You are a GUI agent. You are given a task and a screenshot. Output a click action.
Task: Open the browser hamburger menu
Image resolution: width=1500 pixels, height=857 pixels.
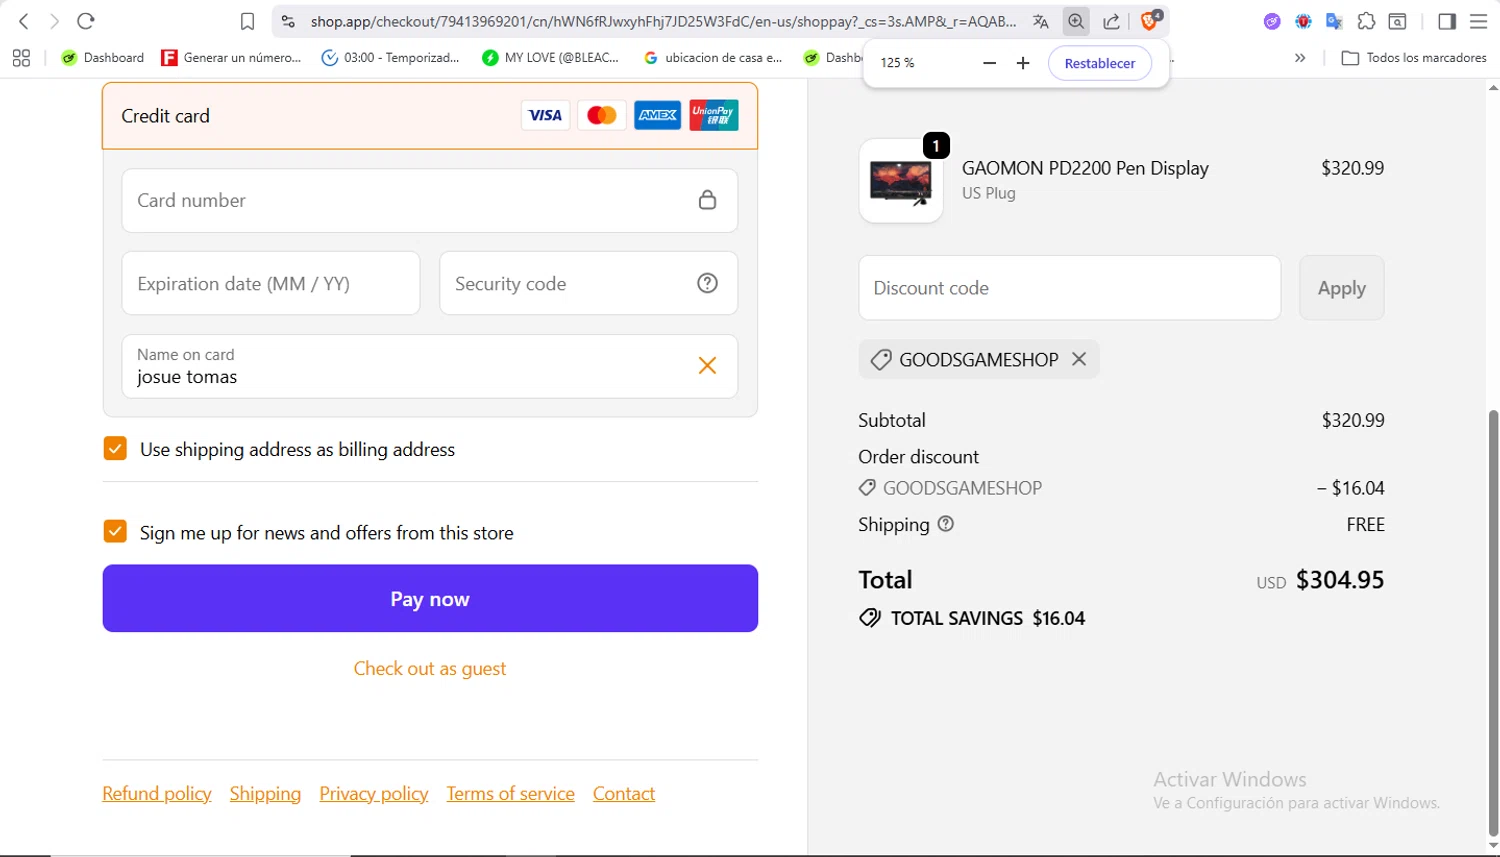click(x=1479, y=21)
